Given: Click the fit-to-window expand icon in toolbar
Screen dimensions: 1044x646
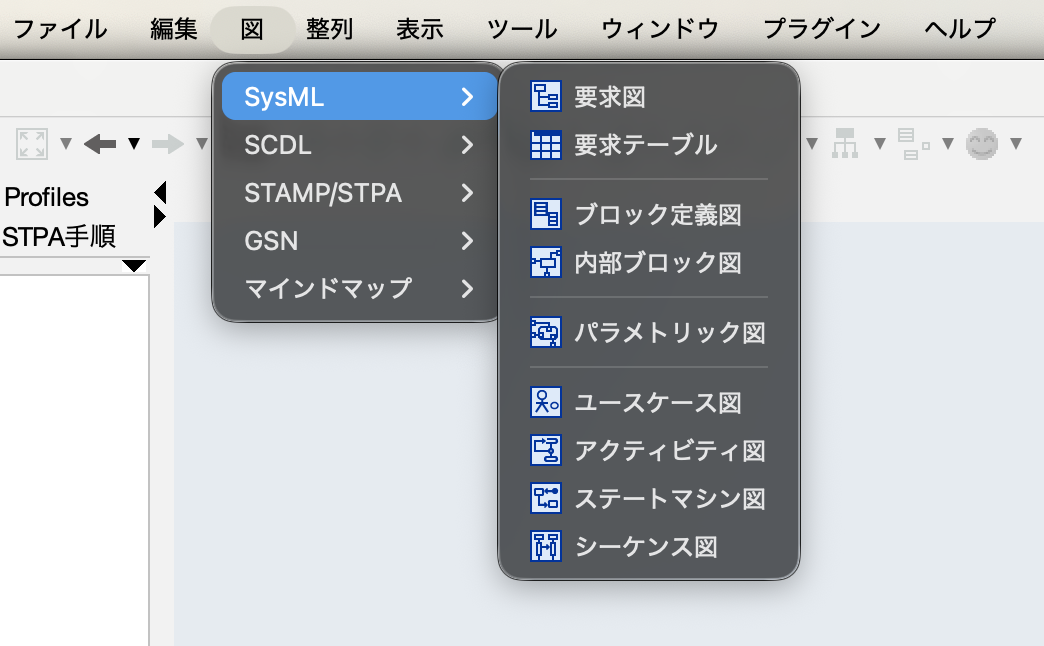Looking at the screenshot, I should pos(32,144).
